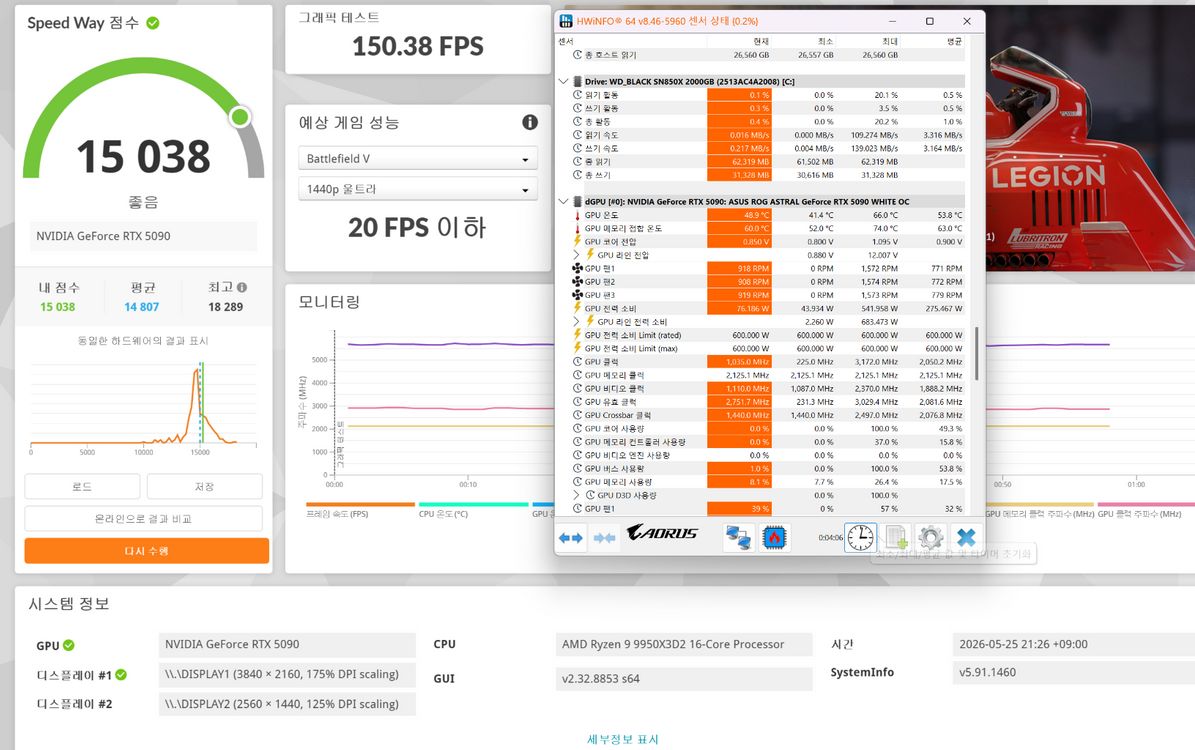Screen dimensions: 1195x750
Task: Open 1440p 울트라 resolution dropdown
Action: pyautogui.click(x=418, y=189)
